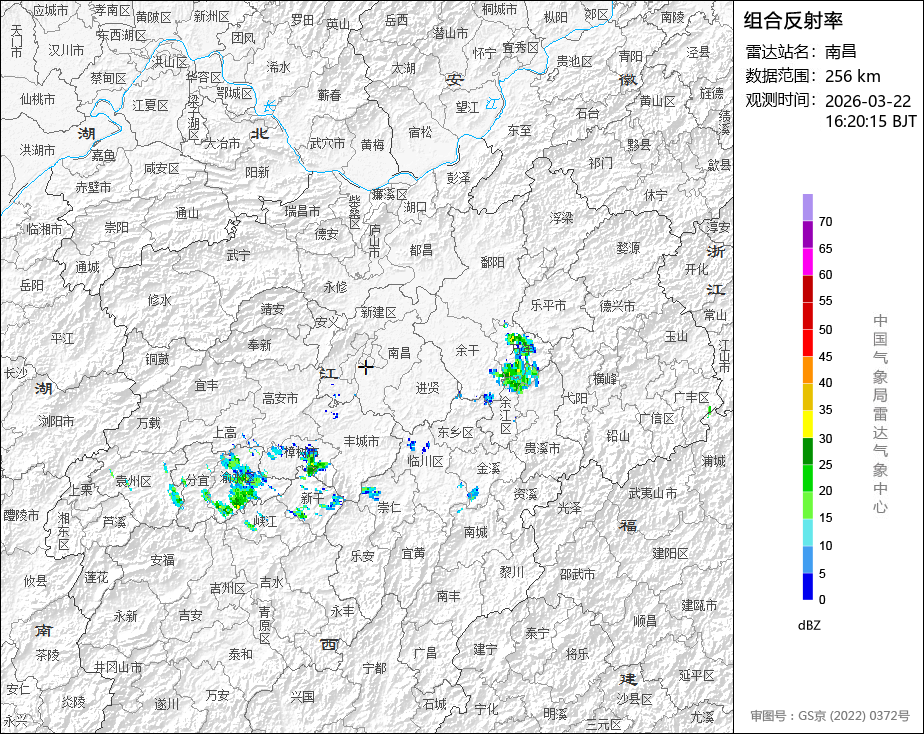Click the 宿松 county label
The height and width of the screenshot is (734, 924).
click(x=420, y=132)
